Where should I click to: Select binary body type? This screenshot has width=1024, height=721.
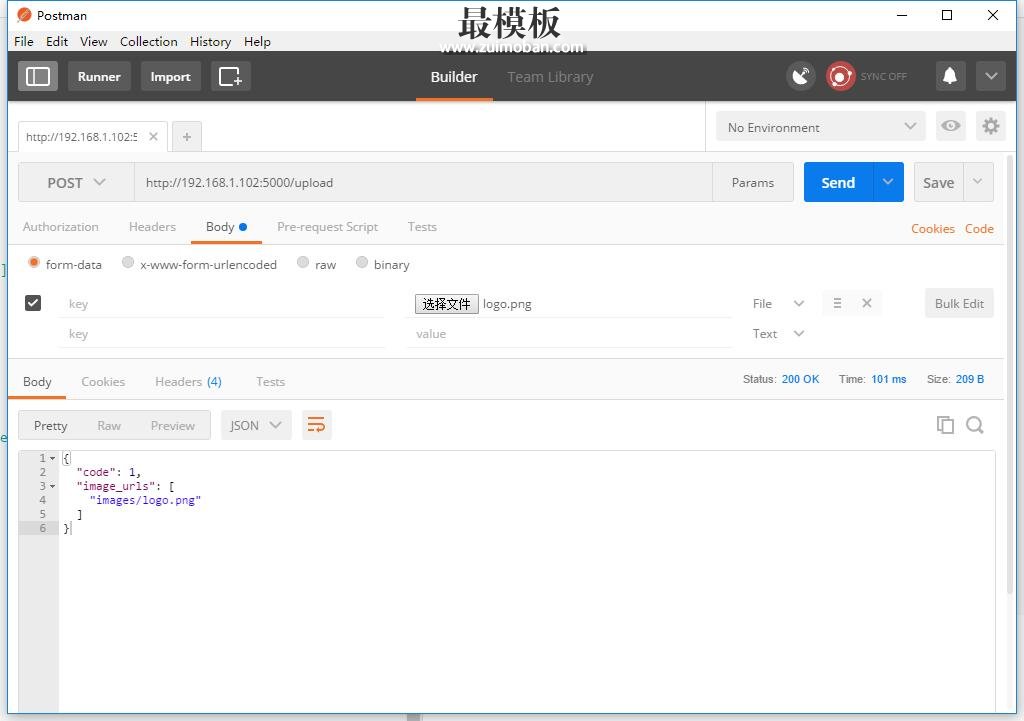pos(362,263)
